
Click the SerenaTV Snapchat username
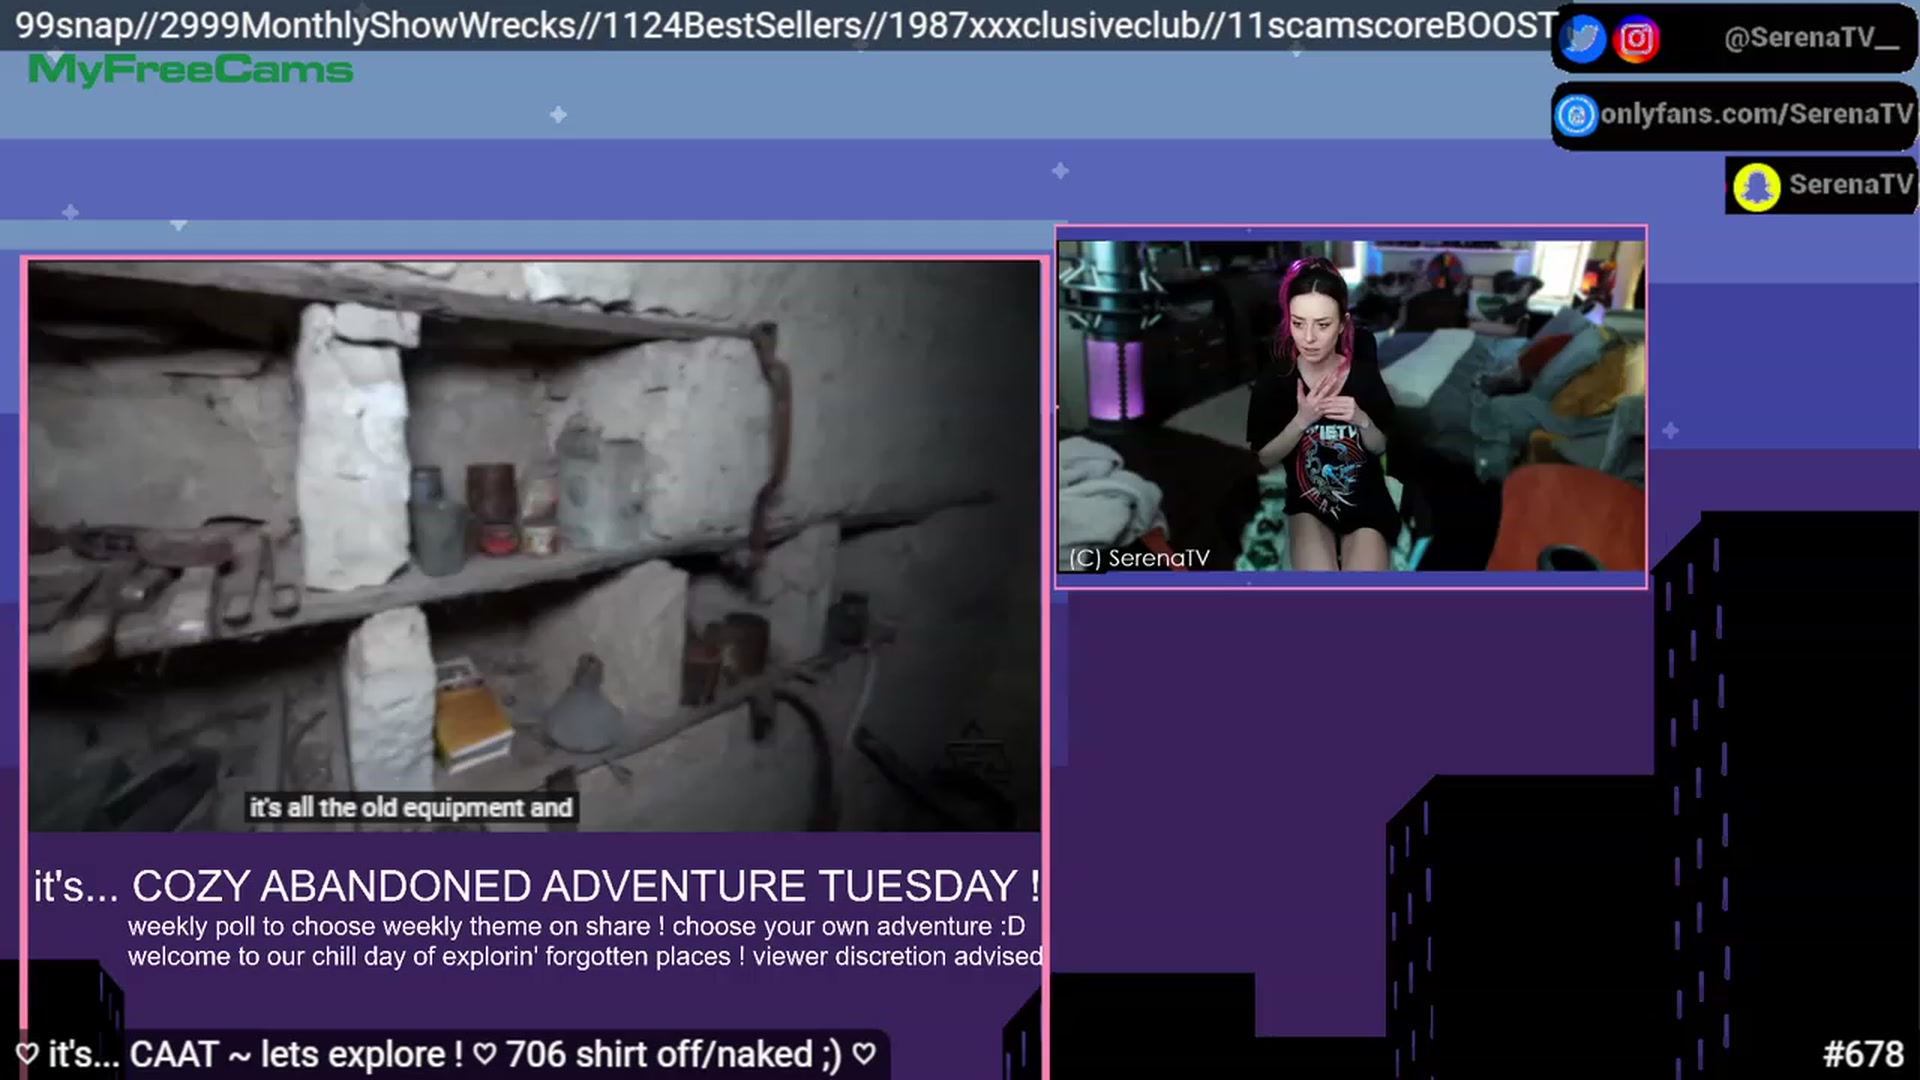click(1850, 185)
